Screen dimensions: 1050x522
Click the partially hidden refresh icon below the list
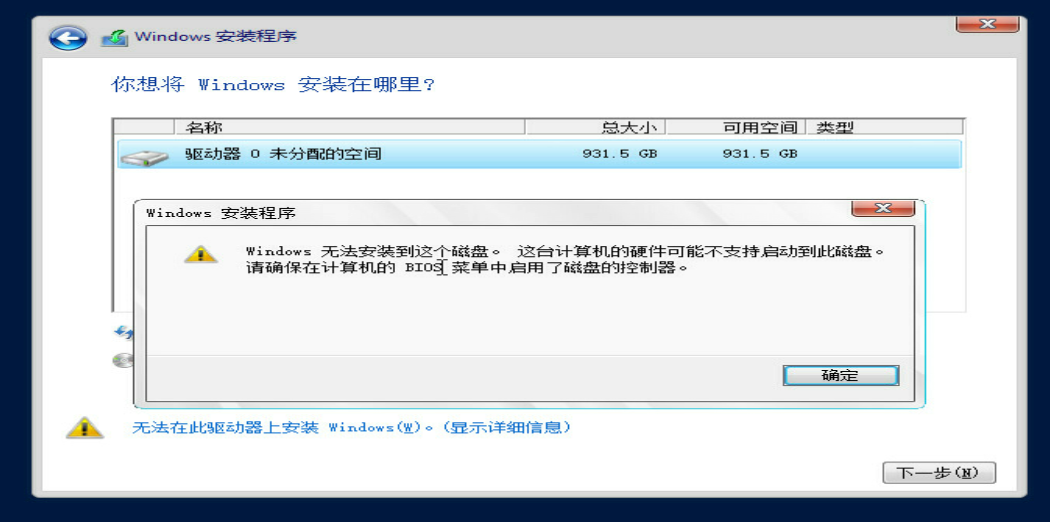click(125, 331)
